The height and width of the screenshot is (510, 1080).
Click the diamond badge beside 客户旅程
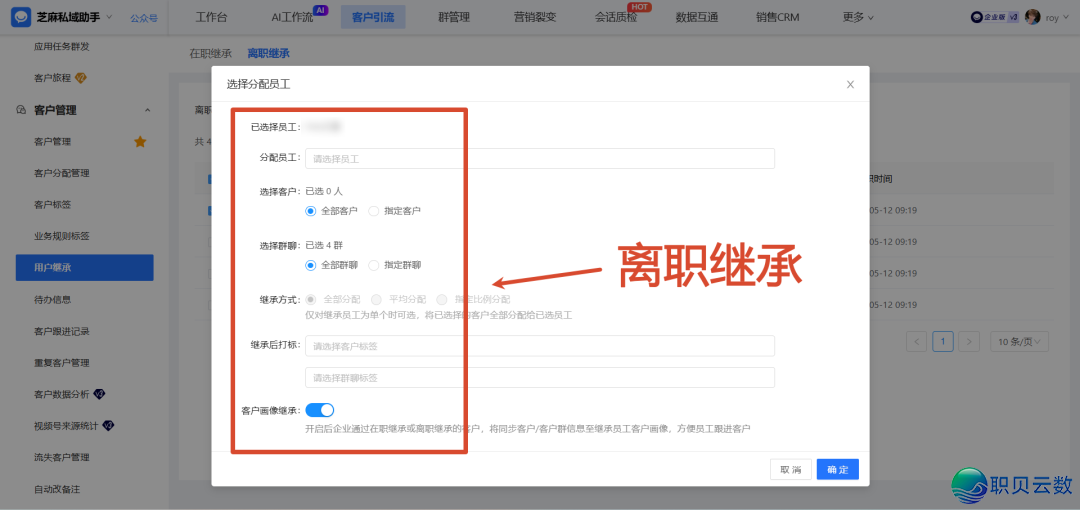(80, 77)
